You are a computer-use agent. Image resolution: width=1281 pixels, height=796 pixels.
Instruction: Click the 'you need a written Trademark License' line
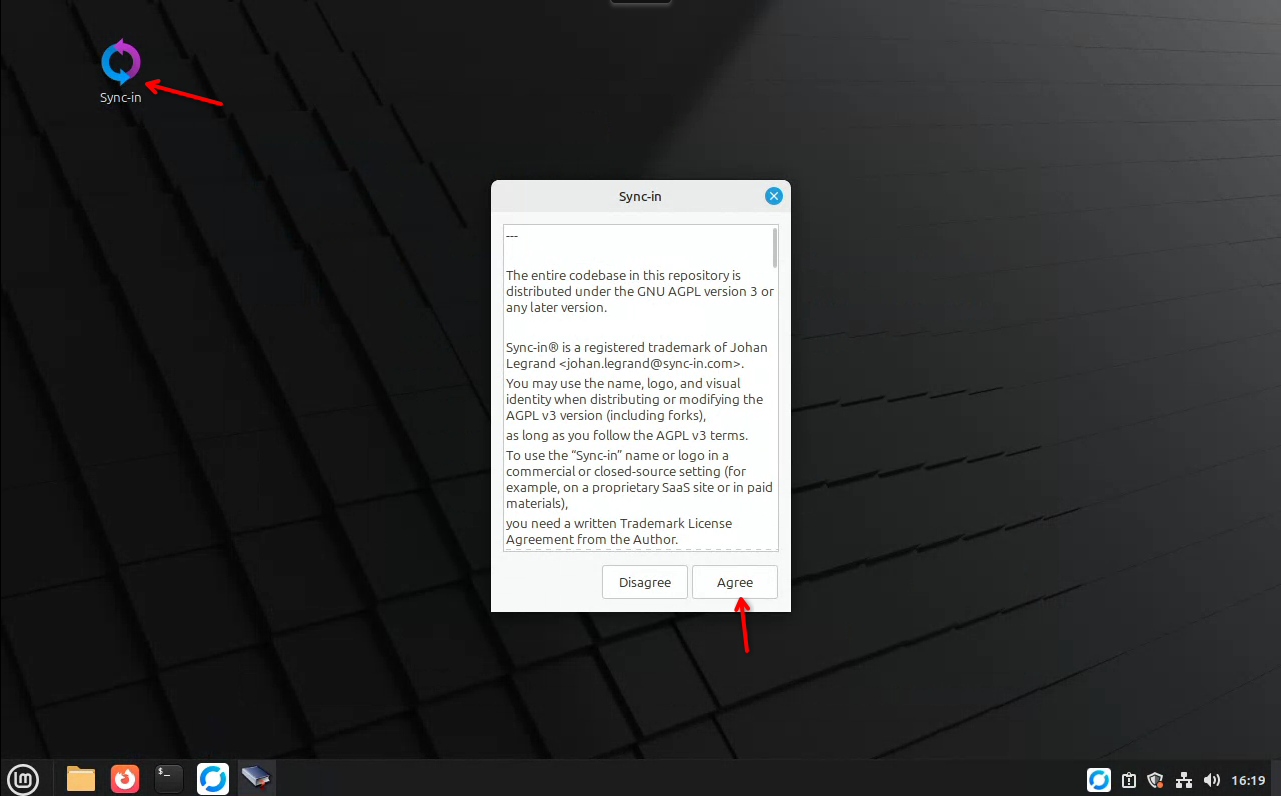pyautogui.click(x=619, y=523)
